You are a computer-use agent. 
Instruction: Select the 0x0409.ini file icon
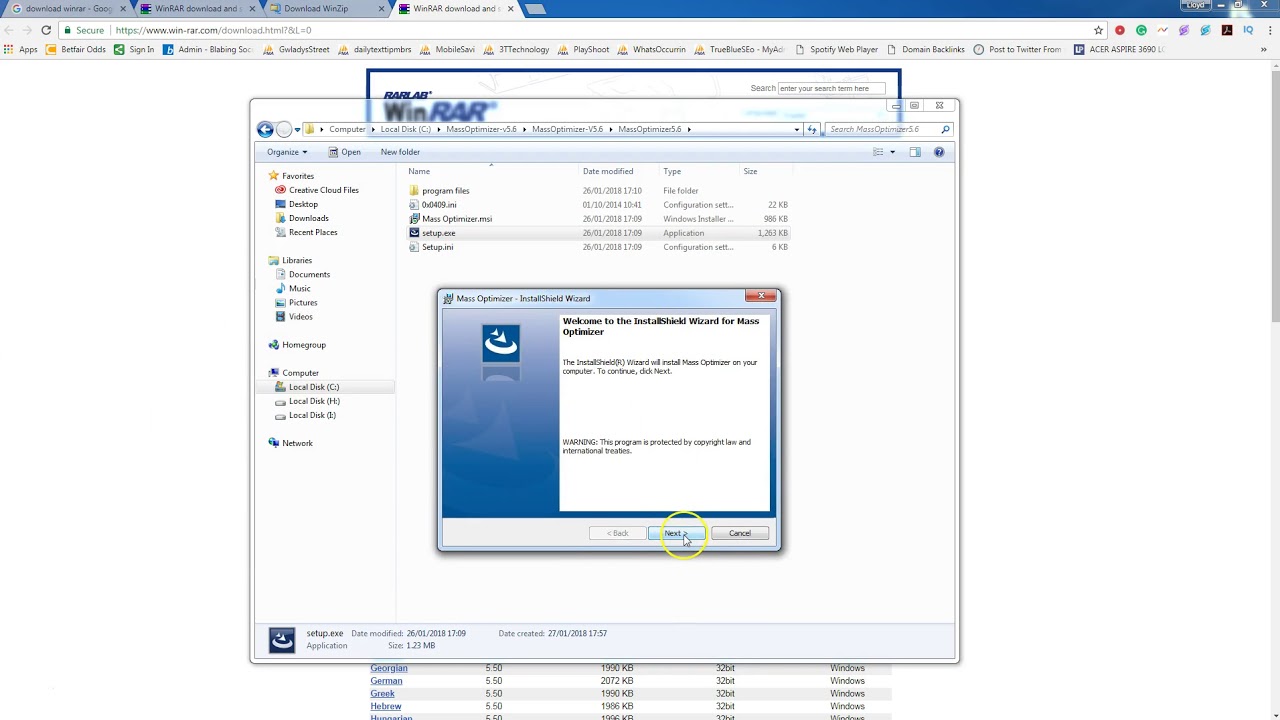click(414, 205)
